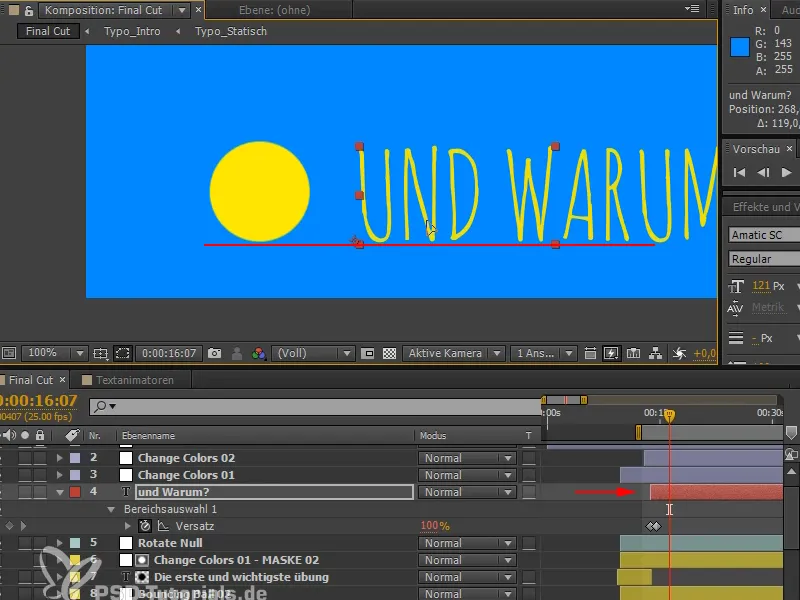The image size is (800, 600).
Task: Open the RGB channel display icon
Action: coord(259,353)
